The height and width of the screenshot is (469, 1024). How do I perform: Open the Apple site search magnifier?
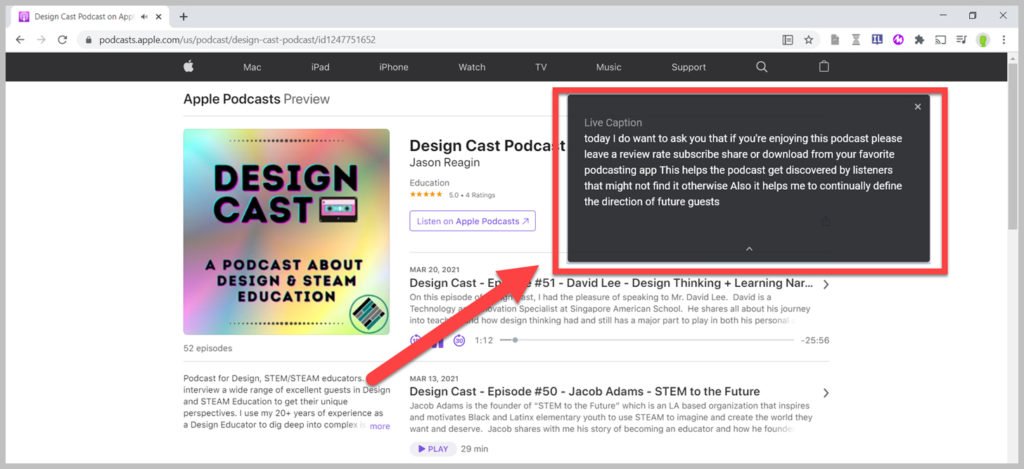pos(761,67)
